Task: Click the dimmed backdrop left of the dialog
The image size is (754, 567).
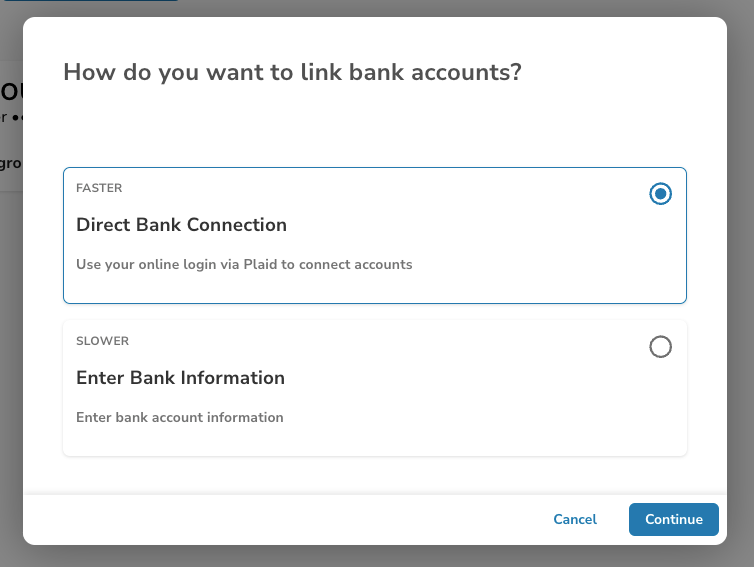Action: pyautogui.click(x=10, y=350)
